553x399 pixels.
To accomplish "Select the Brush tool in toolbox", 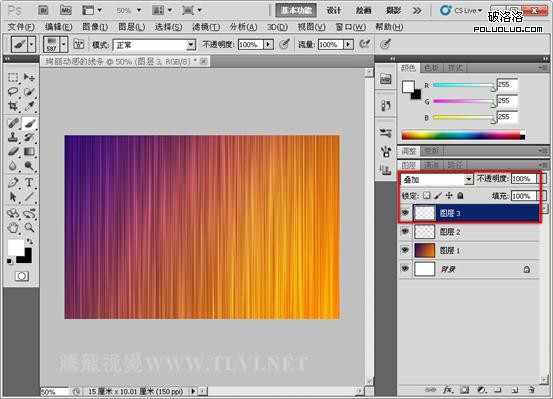I will click(x=29, y=123).
